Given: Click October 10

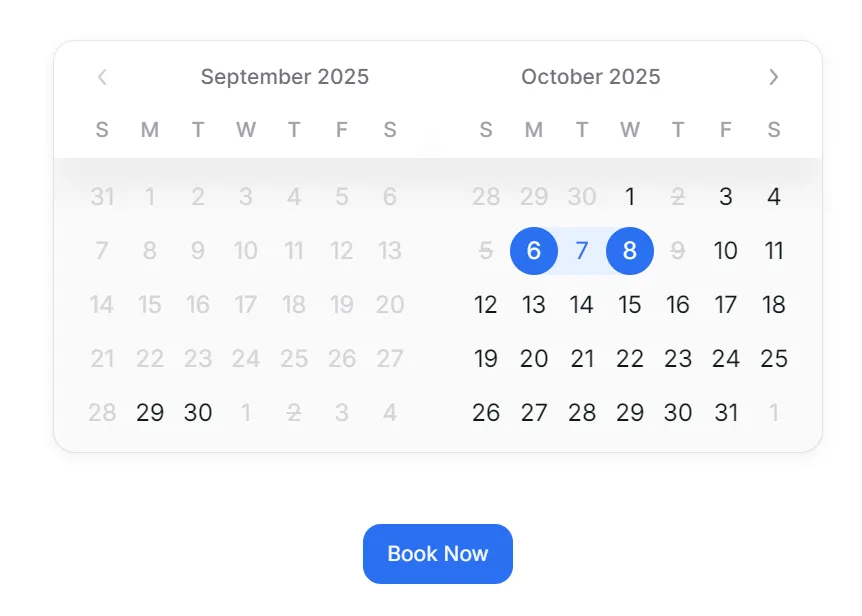Looking at the screenshot, I should point(726,251).
